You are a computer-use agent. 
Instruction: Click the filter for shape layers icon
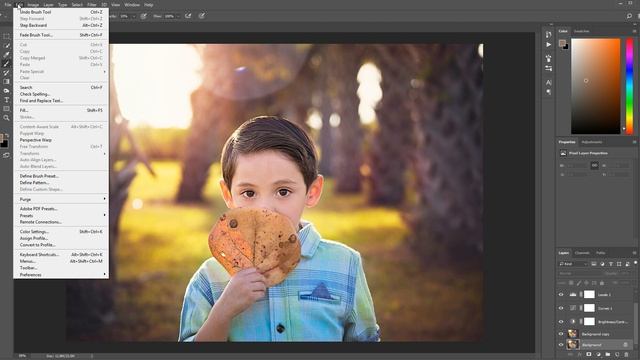click(619, 264)
